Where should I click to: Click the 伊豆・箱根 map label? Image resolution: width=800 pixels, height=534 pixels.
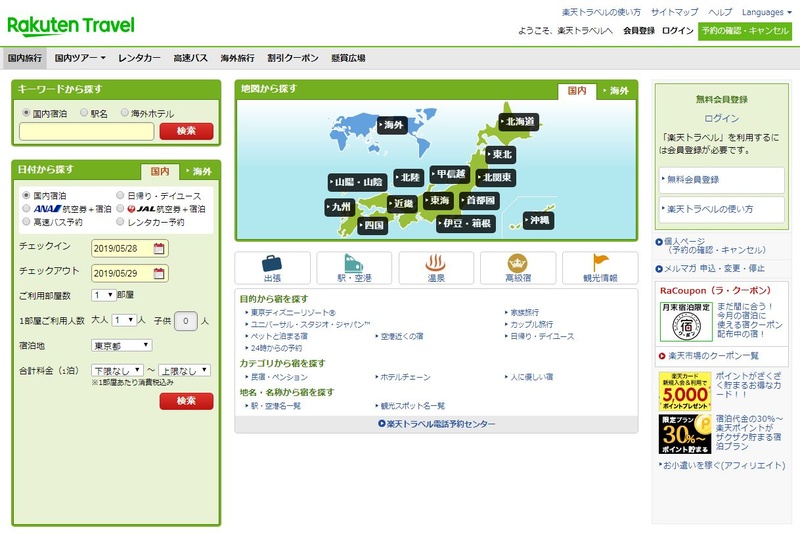click(465, 223)
